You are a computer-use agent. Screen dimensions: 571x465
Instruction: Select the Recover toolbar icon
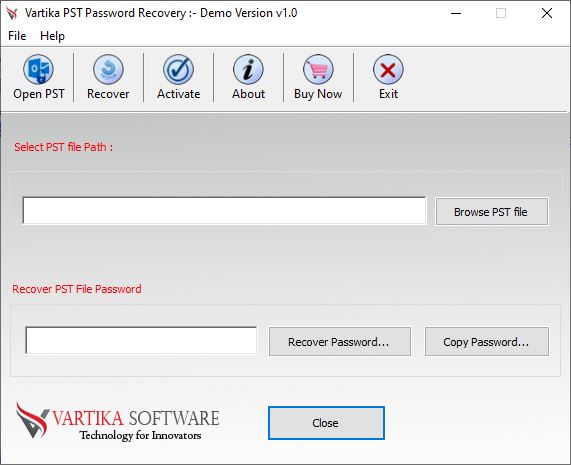(x=108, y=69)
